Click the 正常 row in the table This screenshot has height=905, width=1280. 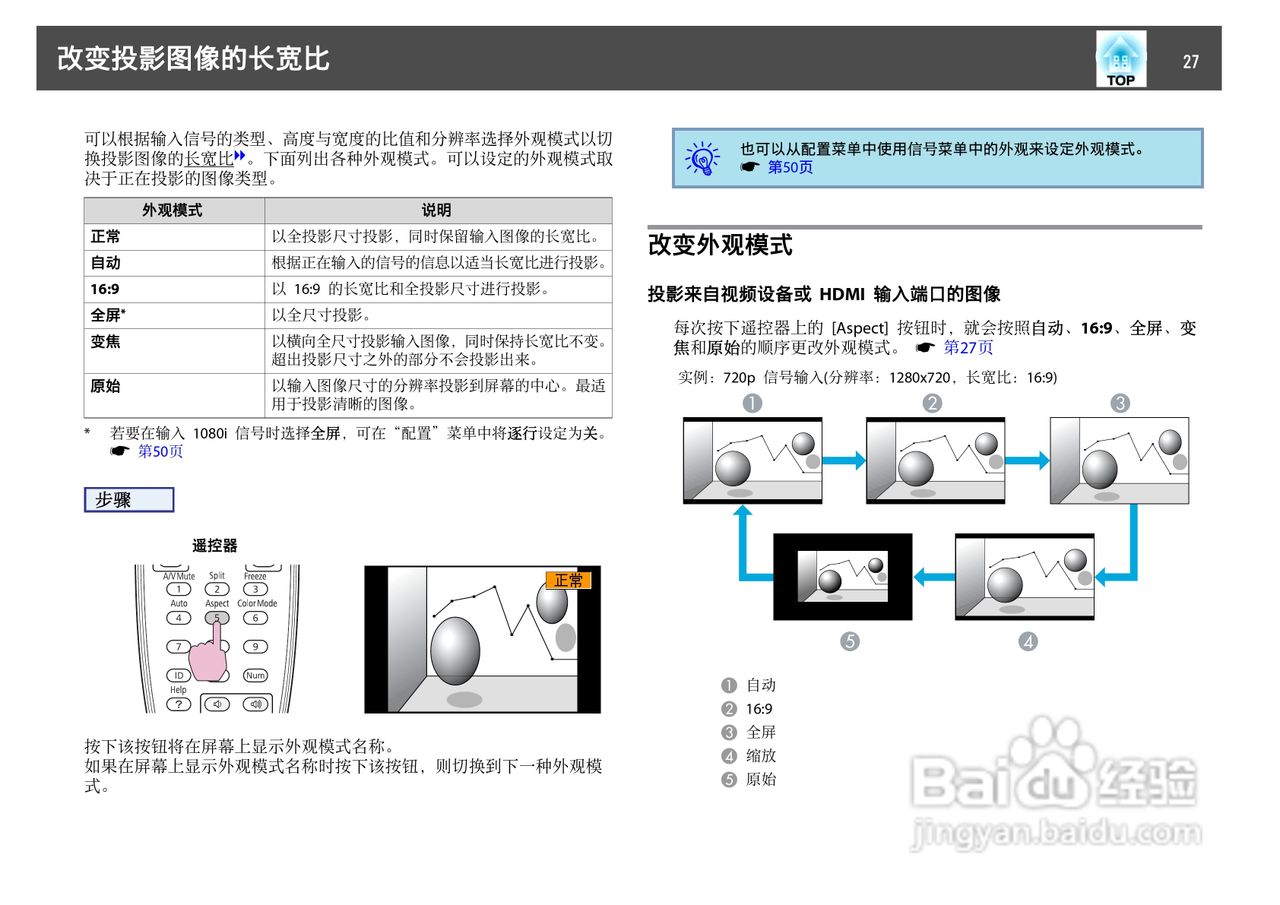[x=348, y=237]
